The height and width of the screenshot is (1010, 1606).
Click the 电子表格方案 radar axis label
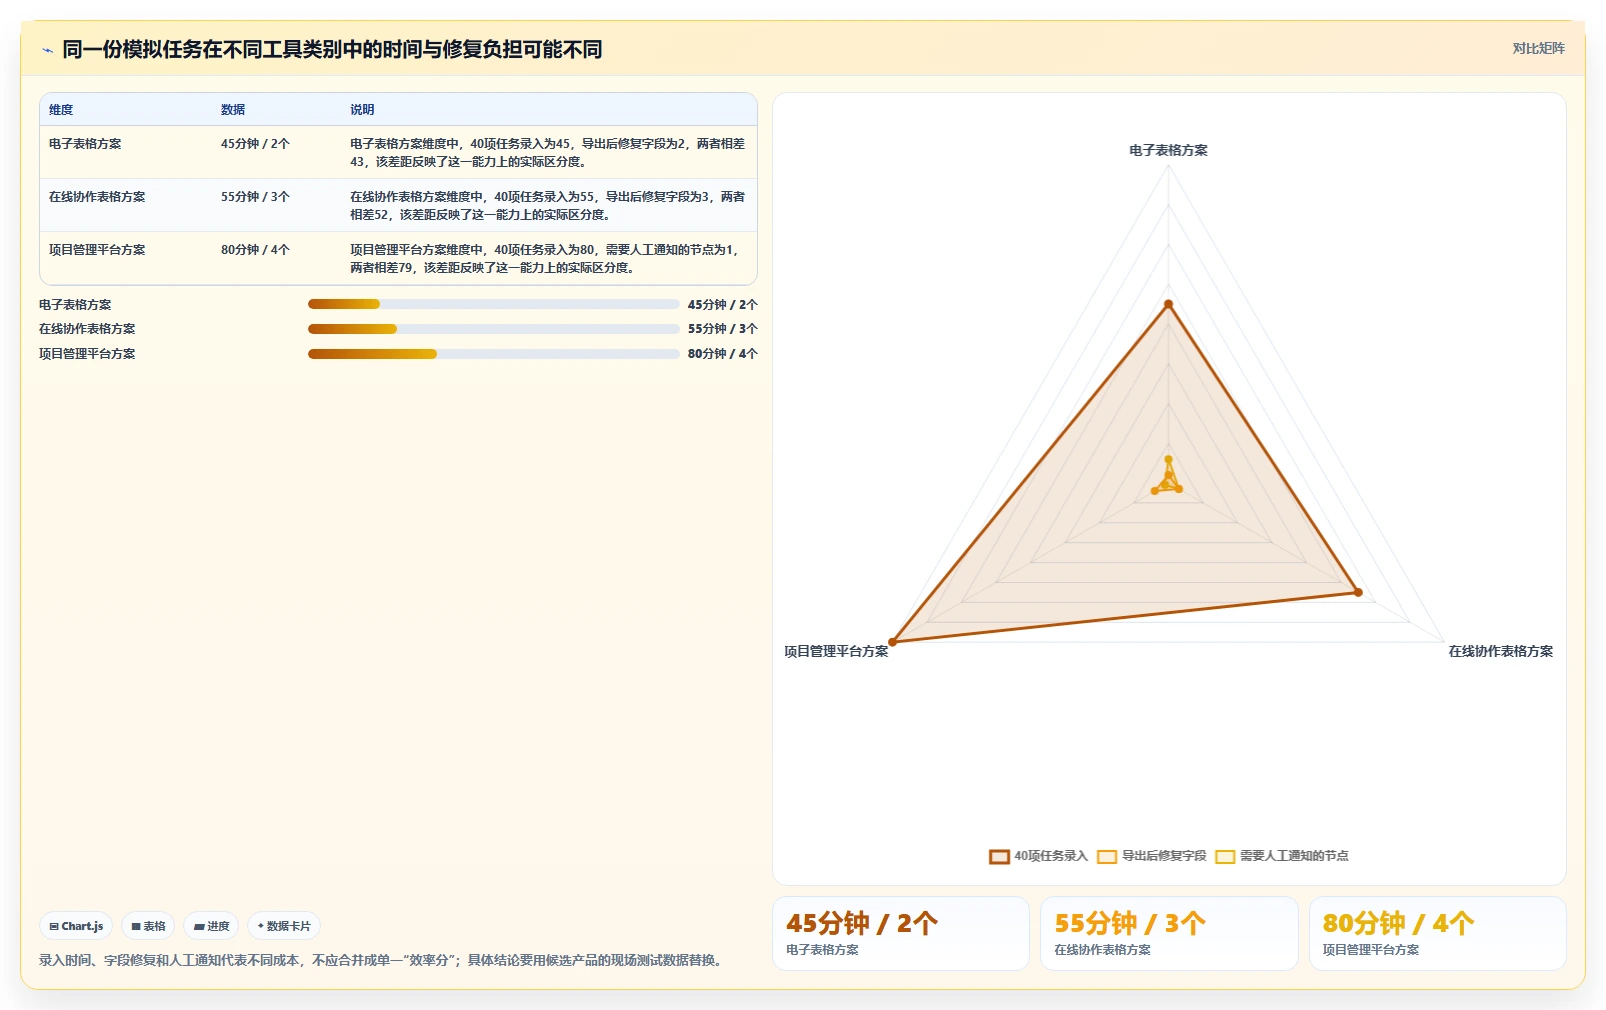pyautogui.click(x=1168, y=150)
